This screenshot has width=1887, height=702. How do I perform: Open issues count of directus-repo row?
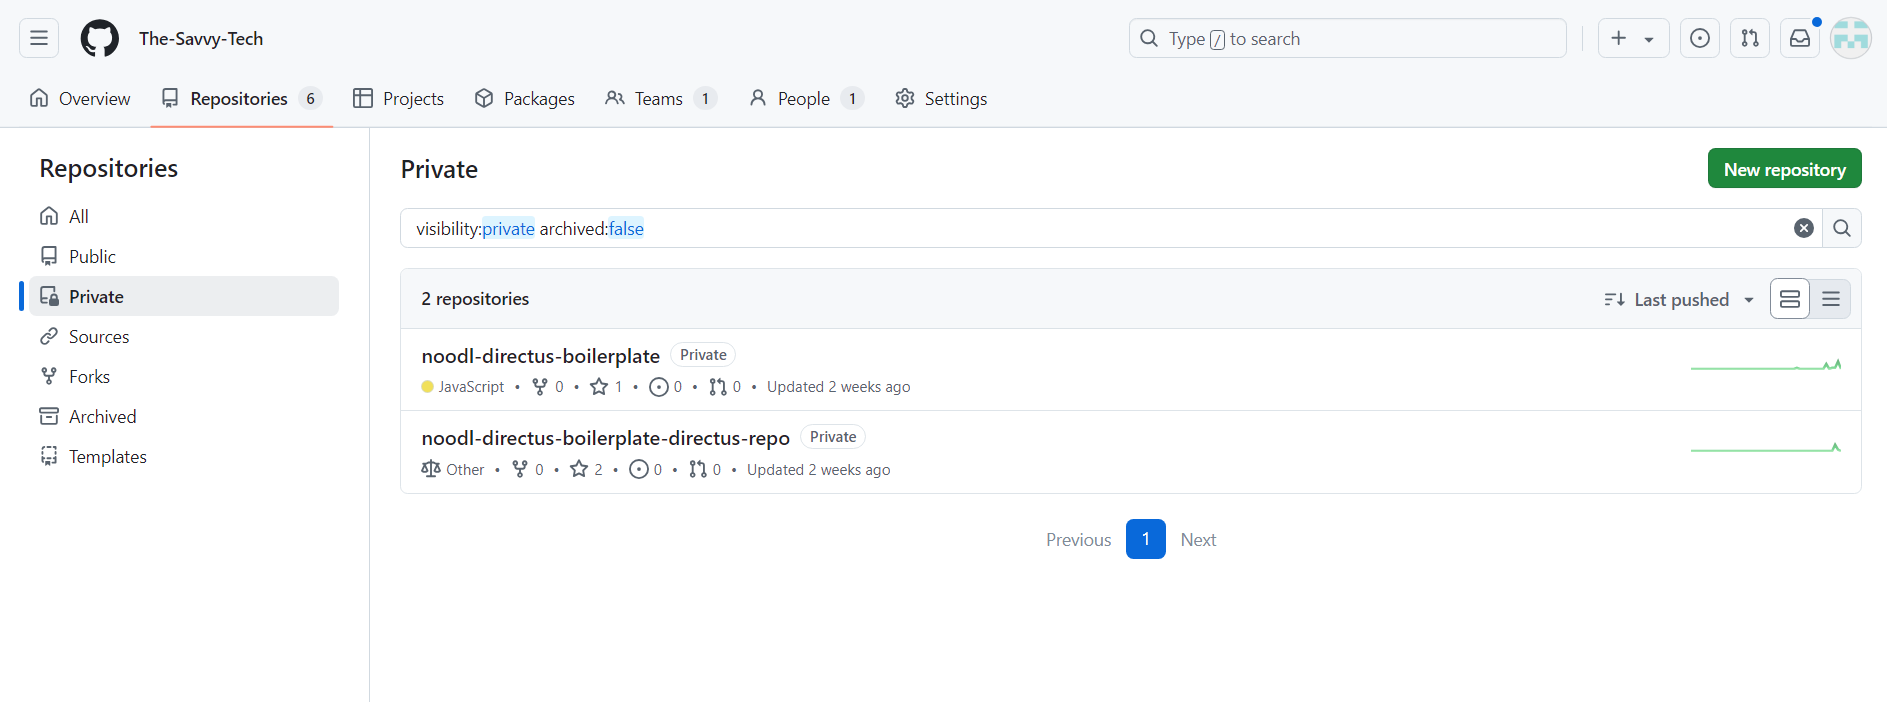tap(646, 469)
